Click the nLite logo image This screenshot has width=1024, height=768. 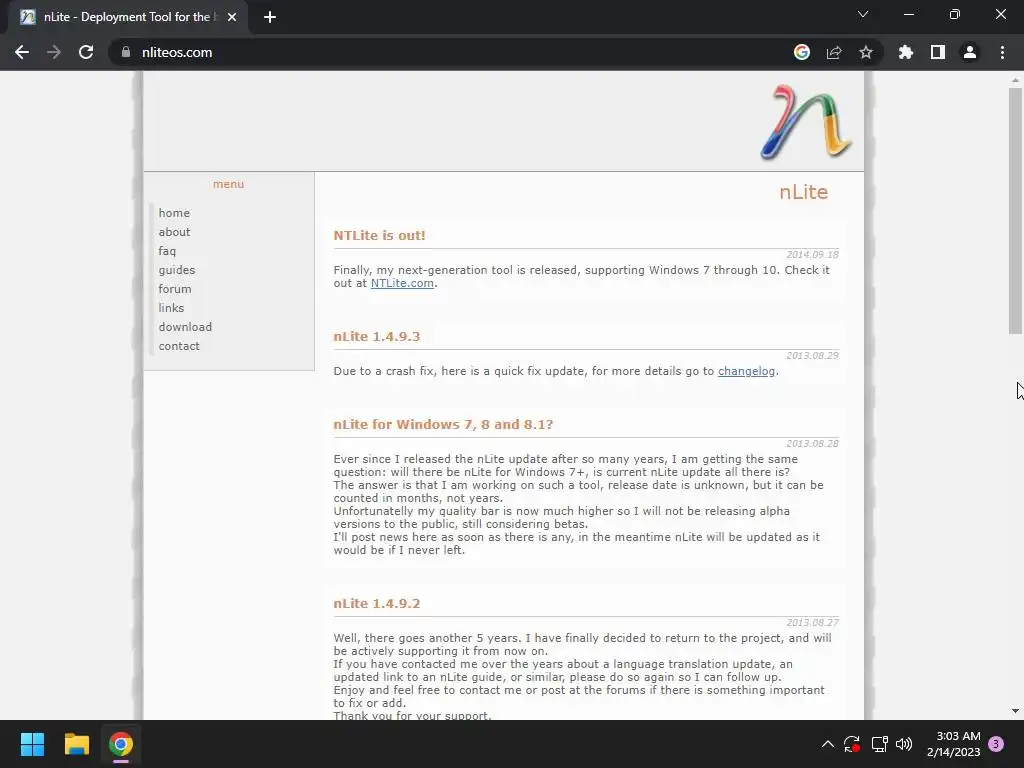(807, 122)
